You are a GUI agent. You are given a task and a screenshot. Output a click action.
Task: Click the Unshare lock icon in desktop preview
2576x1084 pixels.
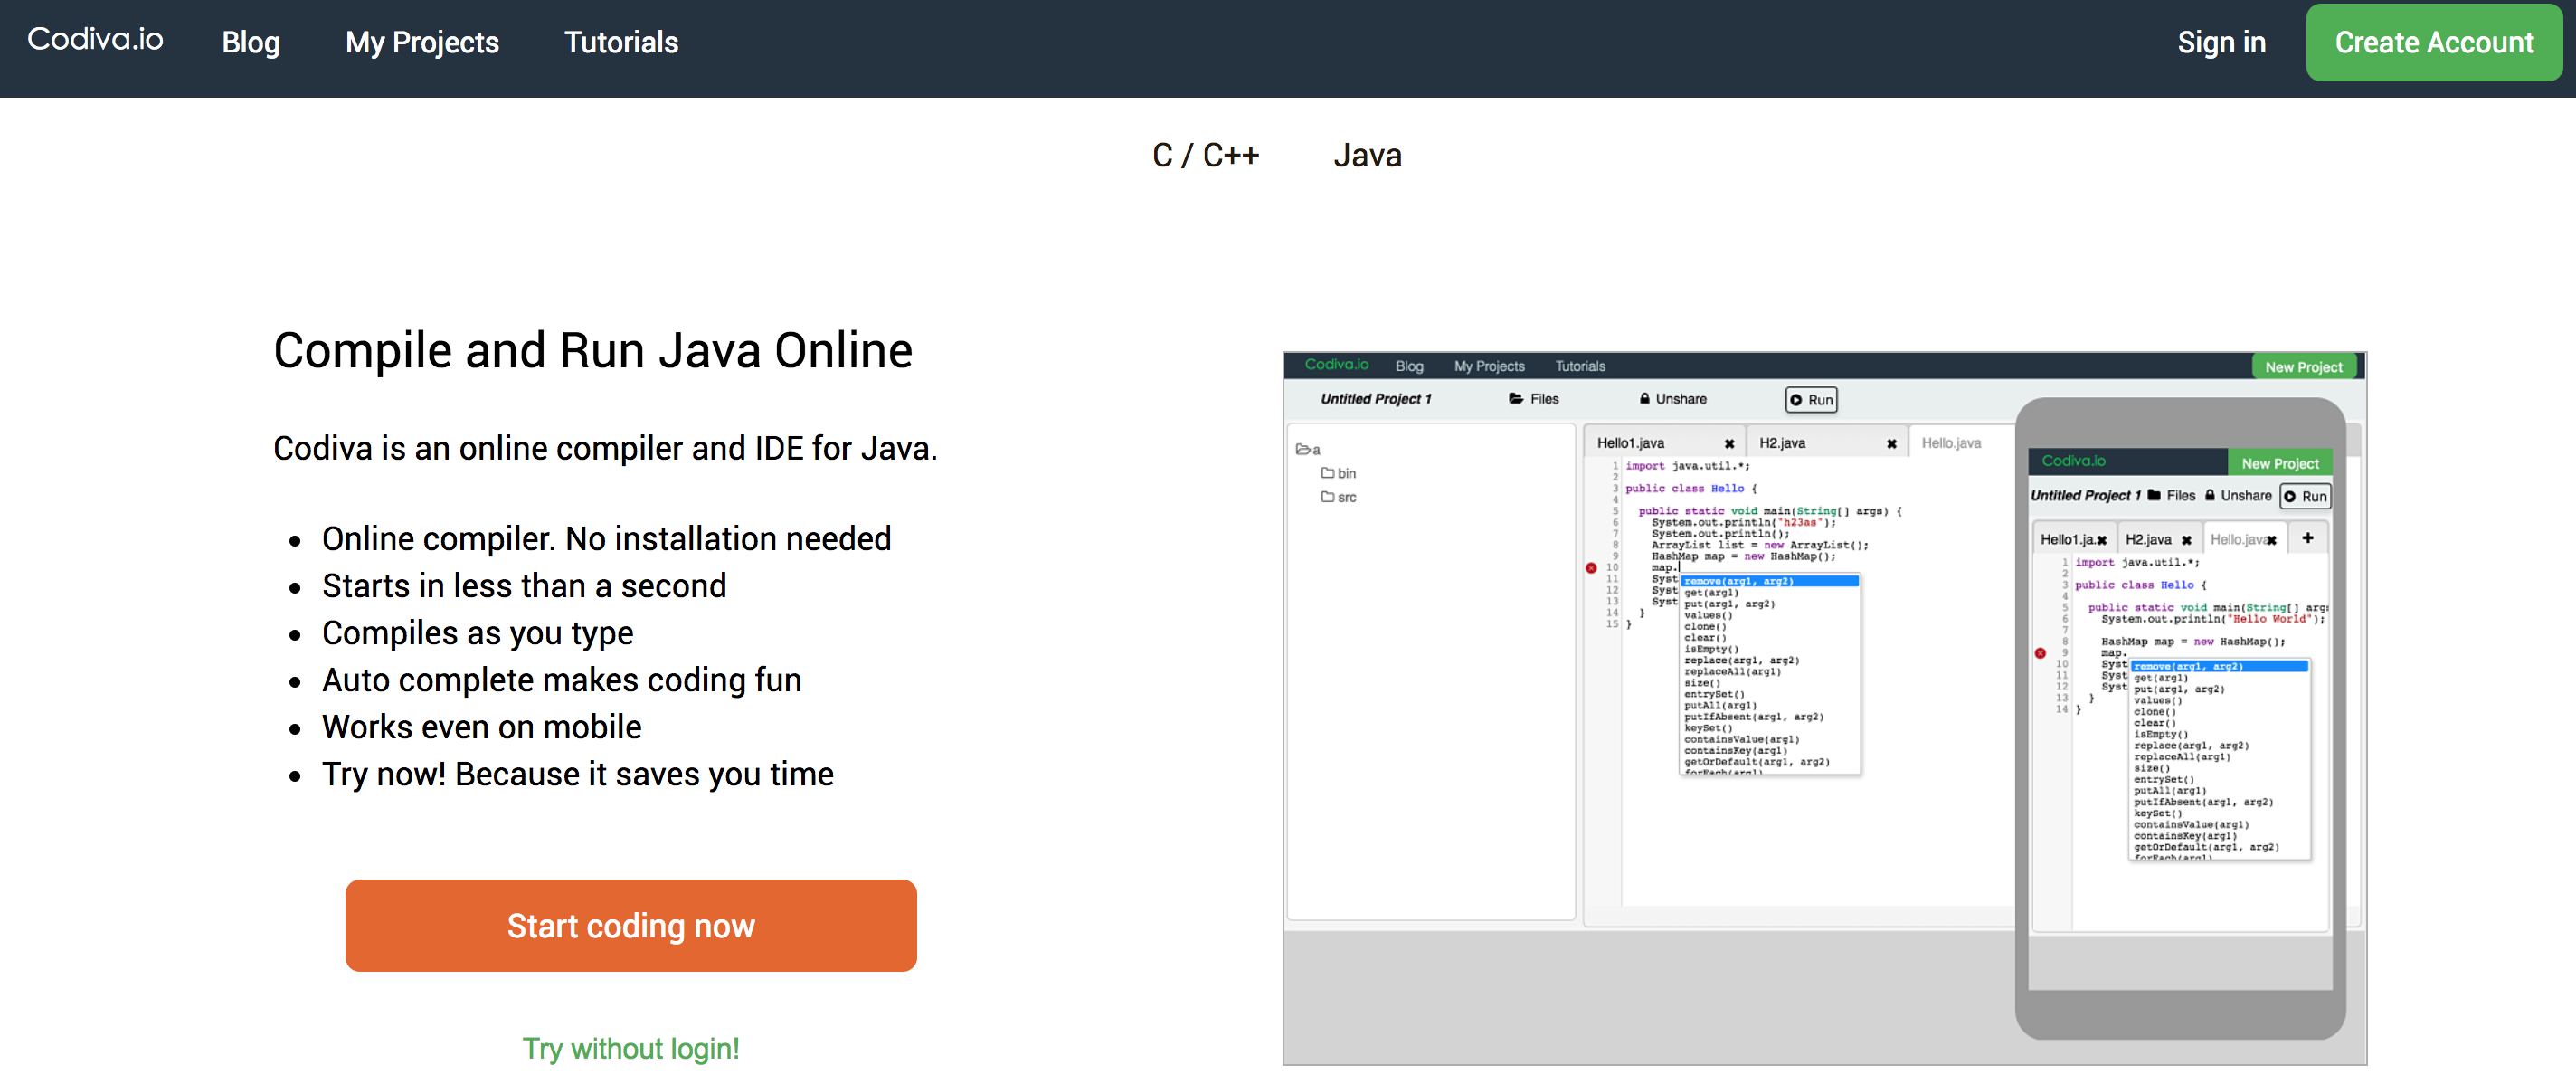[1645, 399]
